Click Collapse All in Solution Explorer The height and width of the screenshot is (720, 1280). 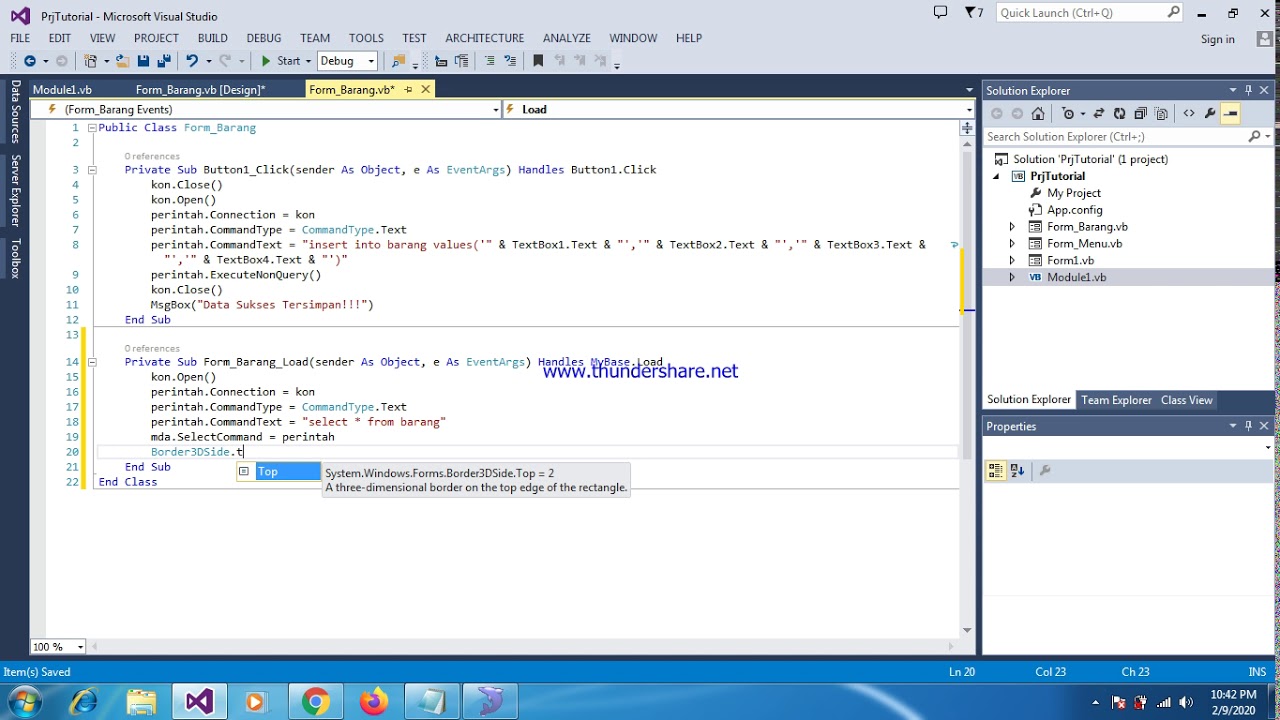[1140, 113]
